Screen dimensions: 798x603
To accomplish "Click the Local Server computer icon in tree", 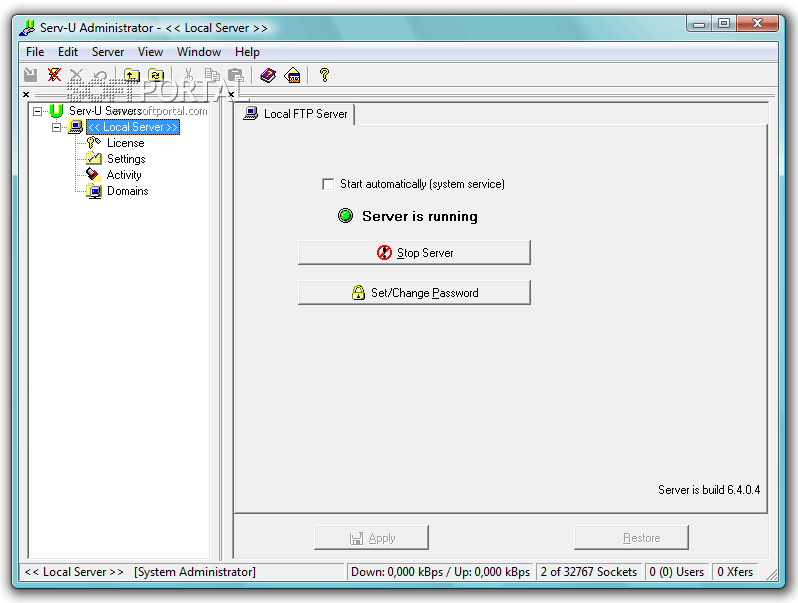I will (75, 126).
